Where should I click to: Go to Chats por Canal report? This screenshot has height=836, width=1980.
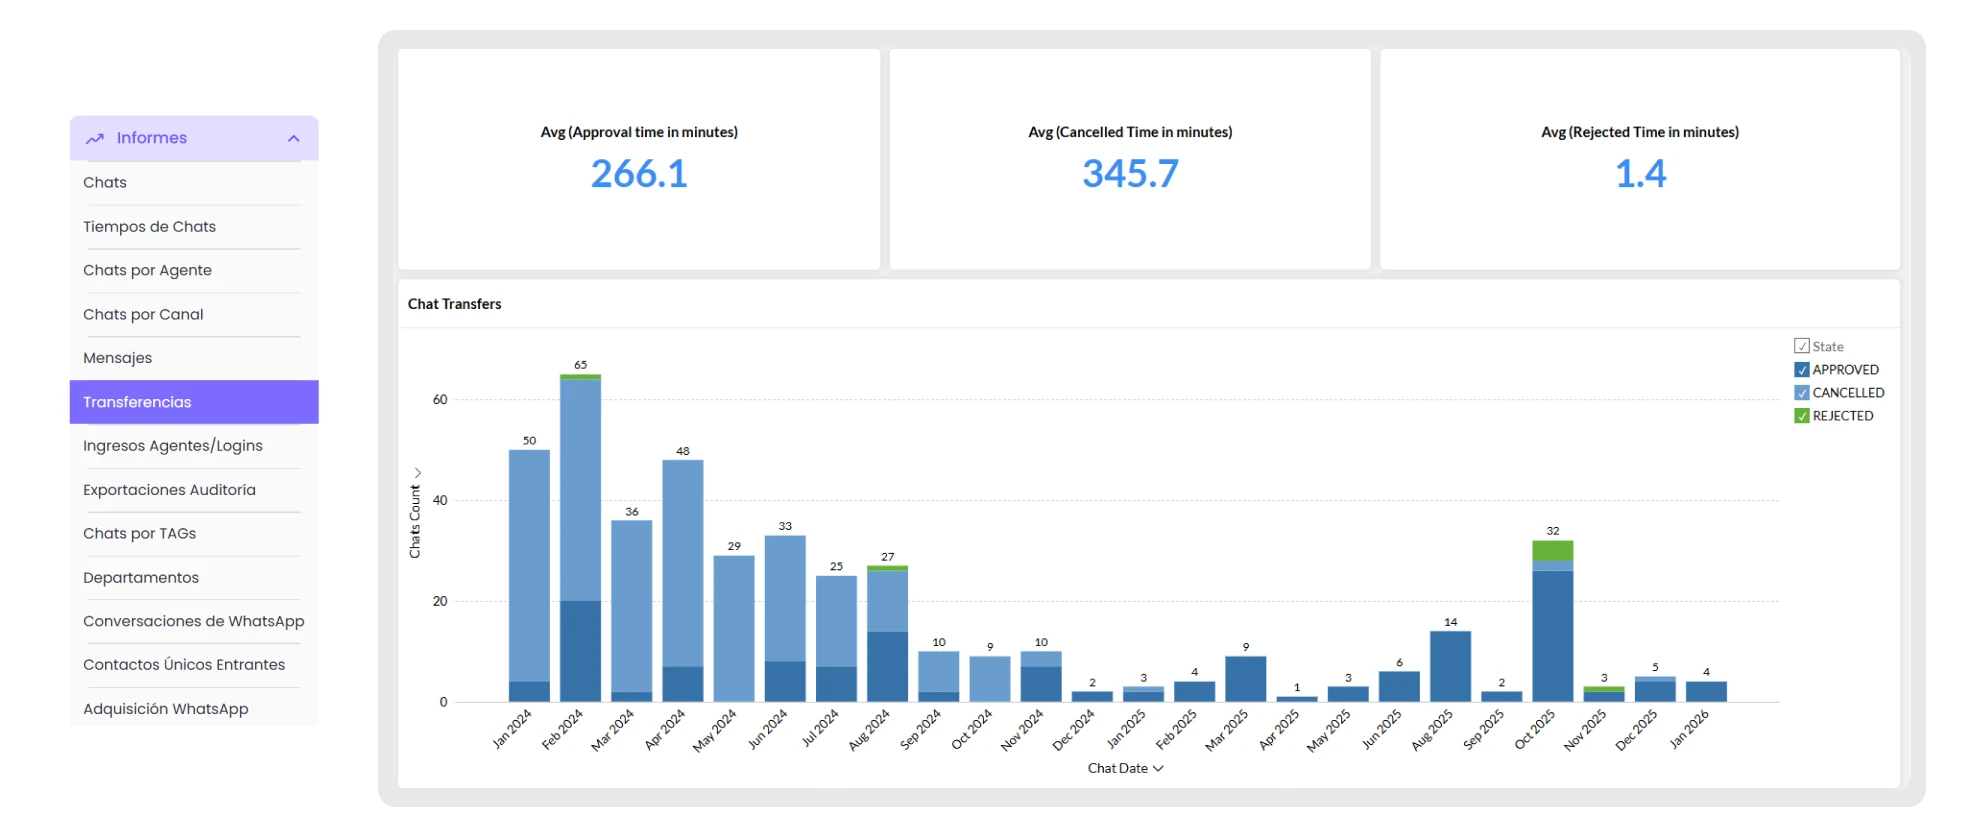point(143,314)
